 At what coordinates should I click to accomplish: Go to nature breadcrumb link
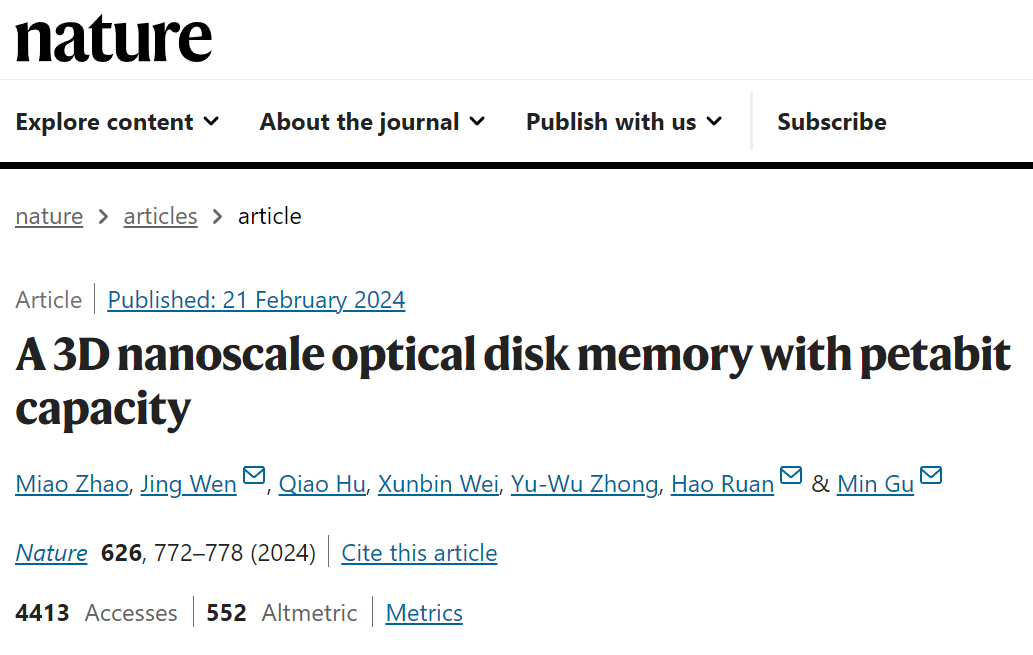[x=49, y=216]
